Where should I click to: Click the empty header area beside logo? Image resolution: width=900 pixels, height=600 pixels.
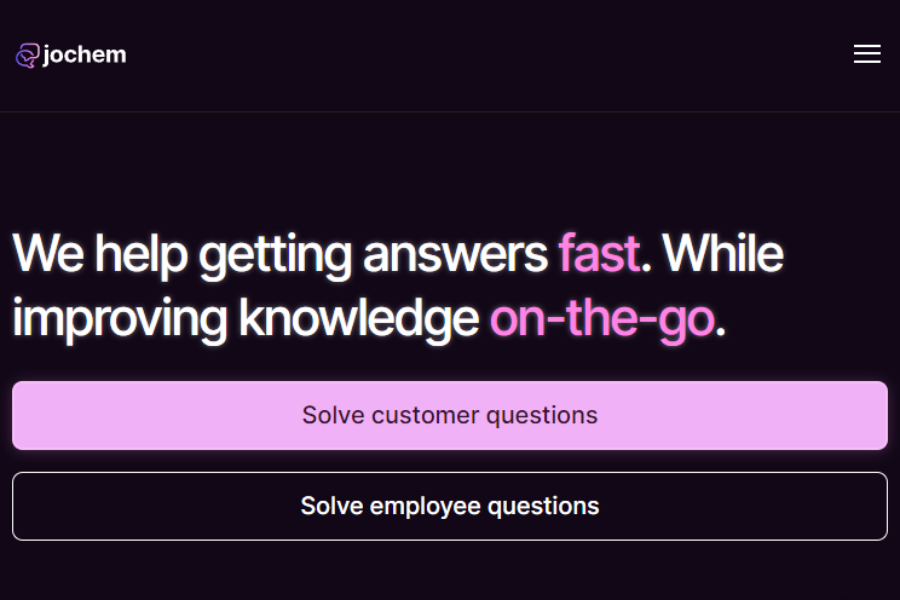click(x=488, y=55)
